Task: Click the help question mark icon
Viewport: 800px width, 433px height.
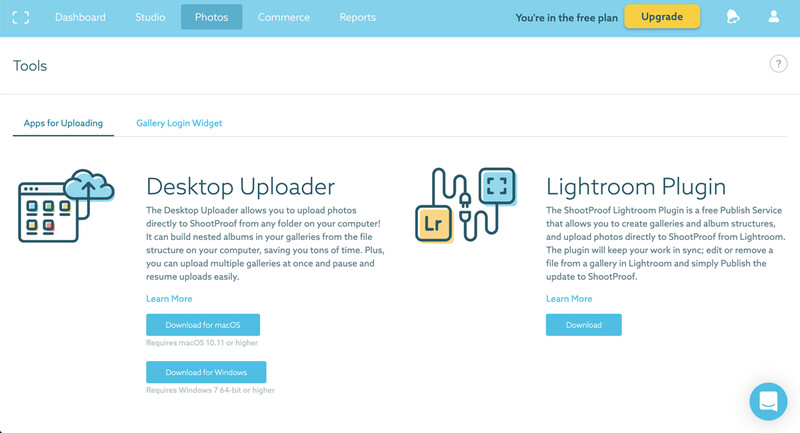Action: 778,64
